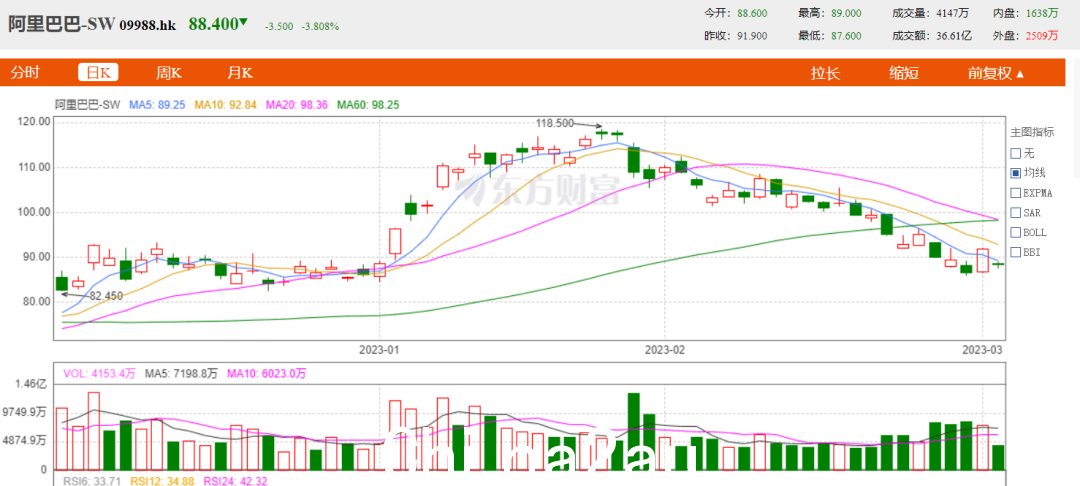The width and height of the screenshot is (1080, 486).
Task: Click the 2023-02 date axis marker
Action: [665, 350]
